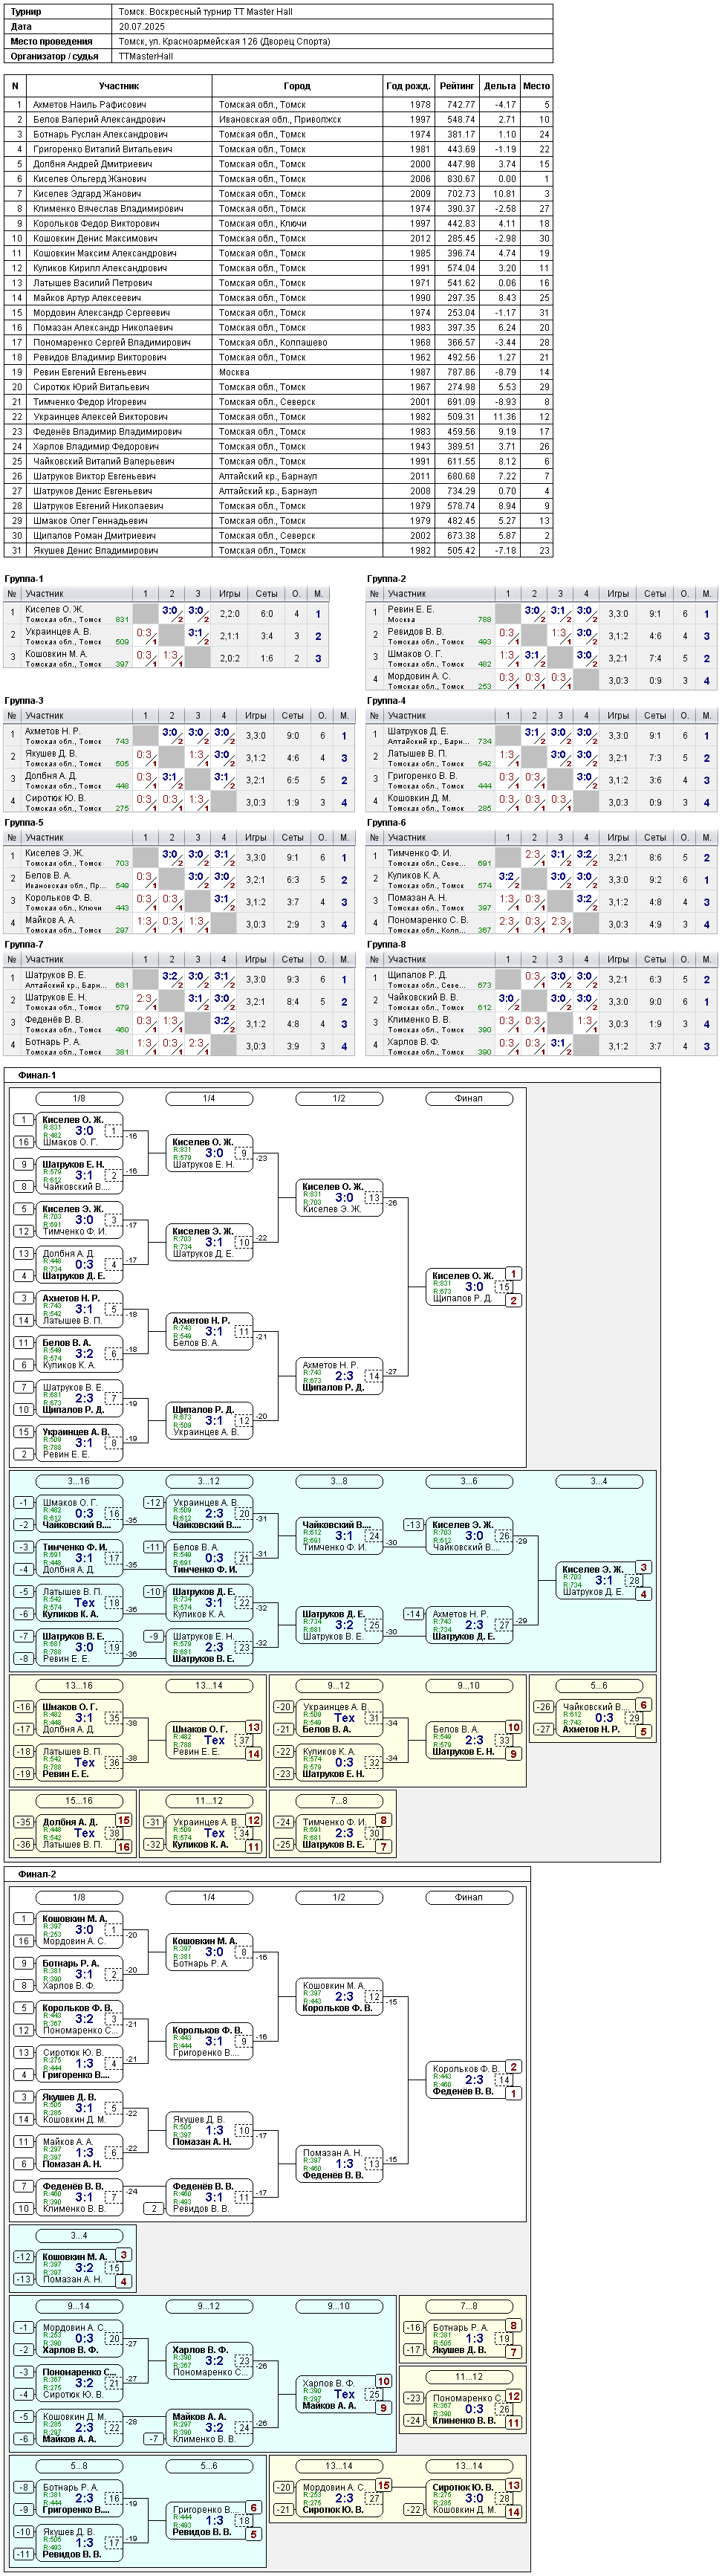Click the 'Место' column header
Screen dimensions: 725x2576
(x=536, y=86)
